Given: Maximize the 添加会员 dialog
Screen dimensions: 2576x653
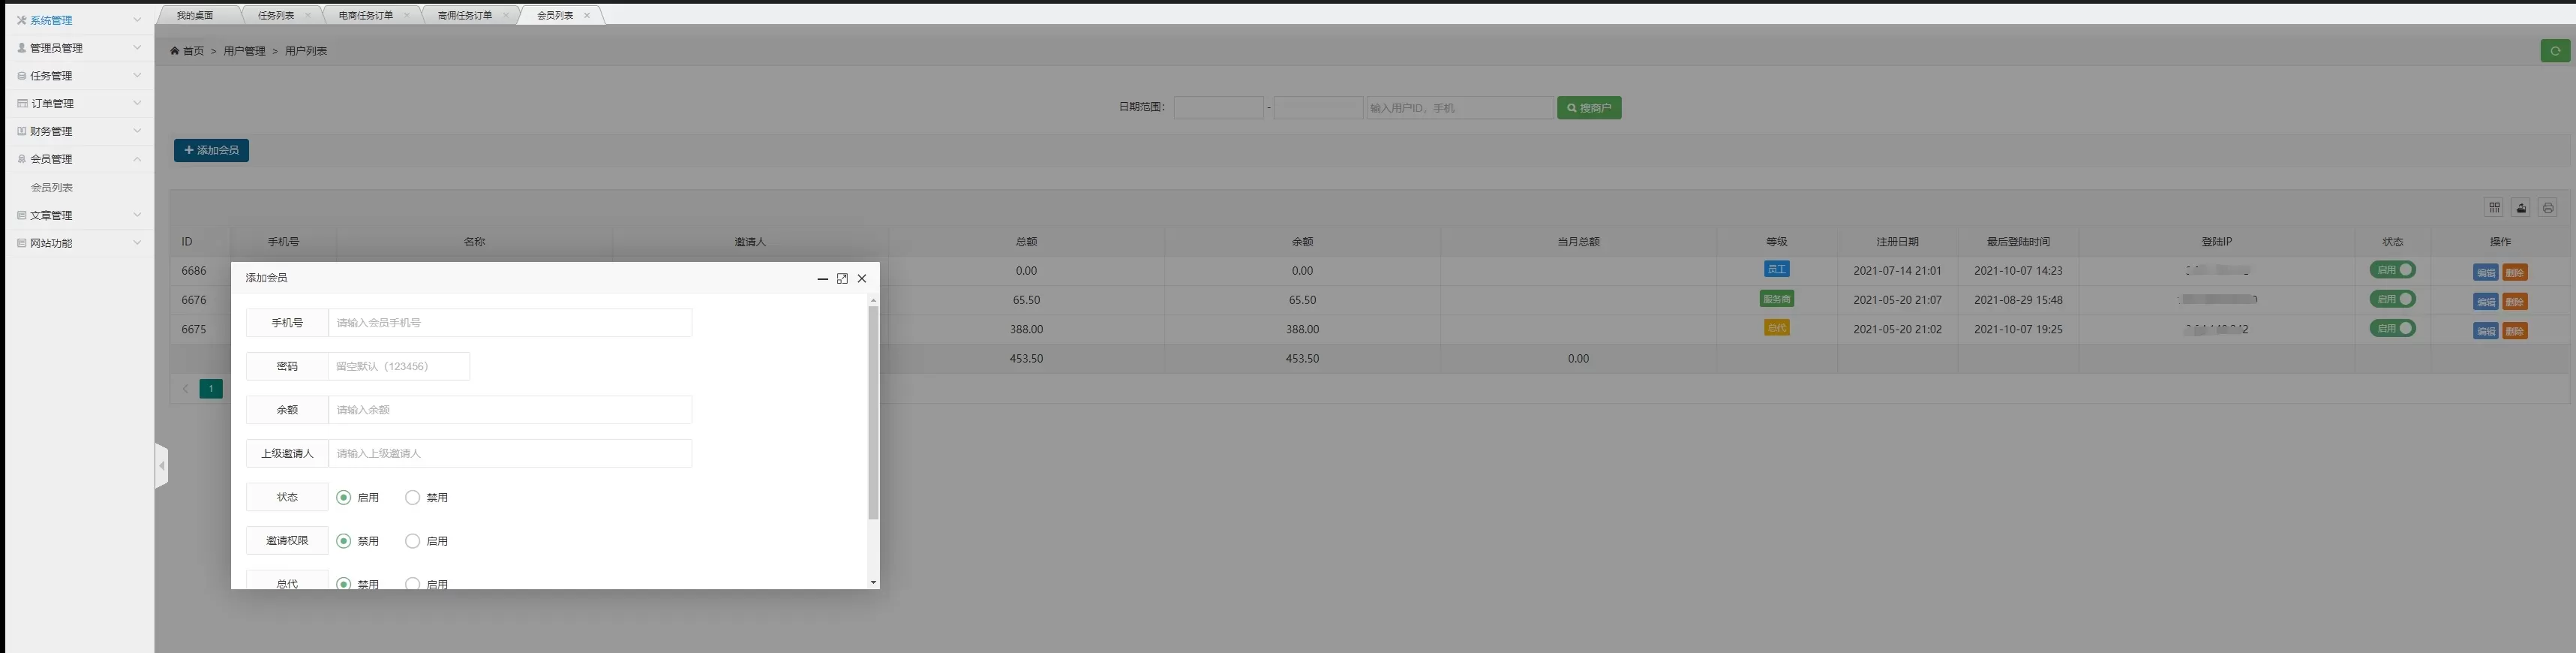Looking at the screenshot, I should tap(842, 279).
